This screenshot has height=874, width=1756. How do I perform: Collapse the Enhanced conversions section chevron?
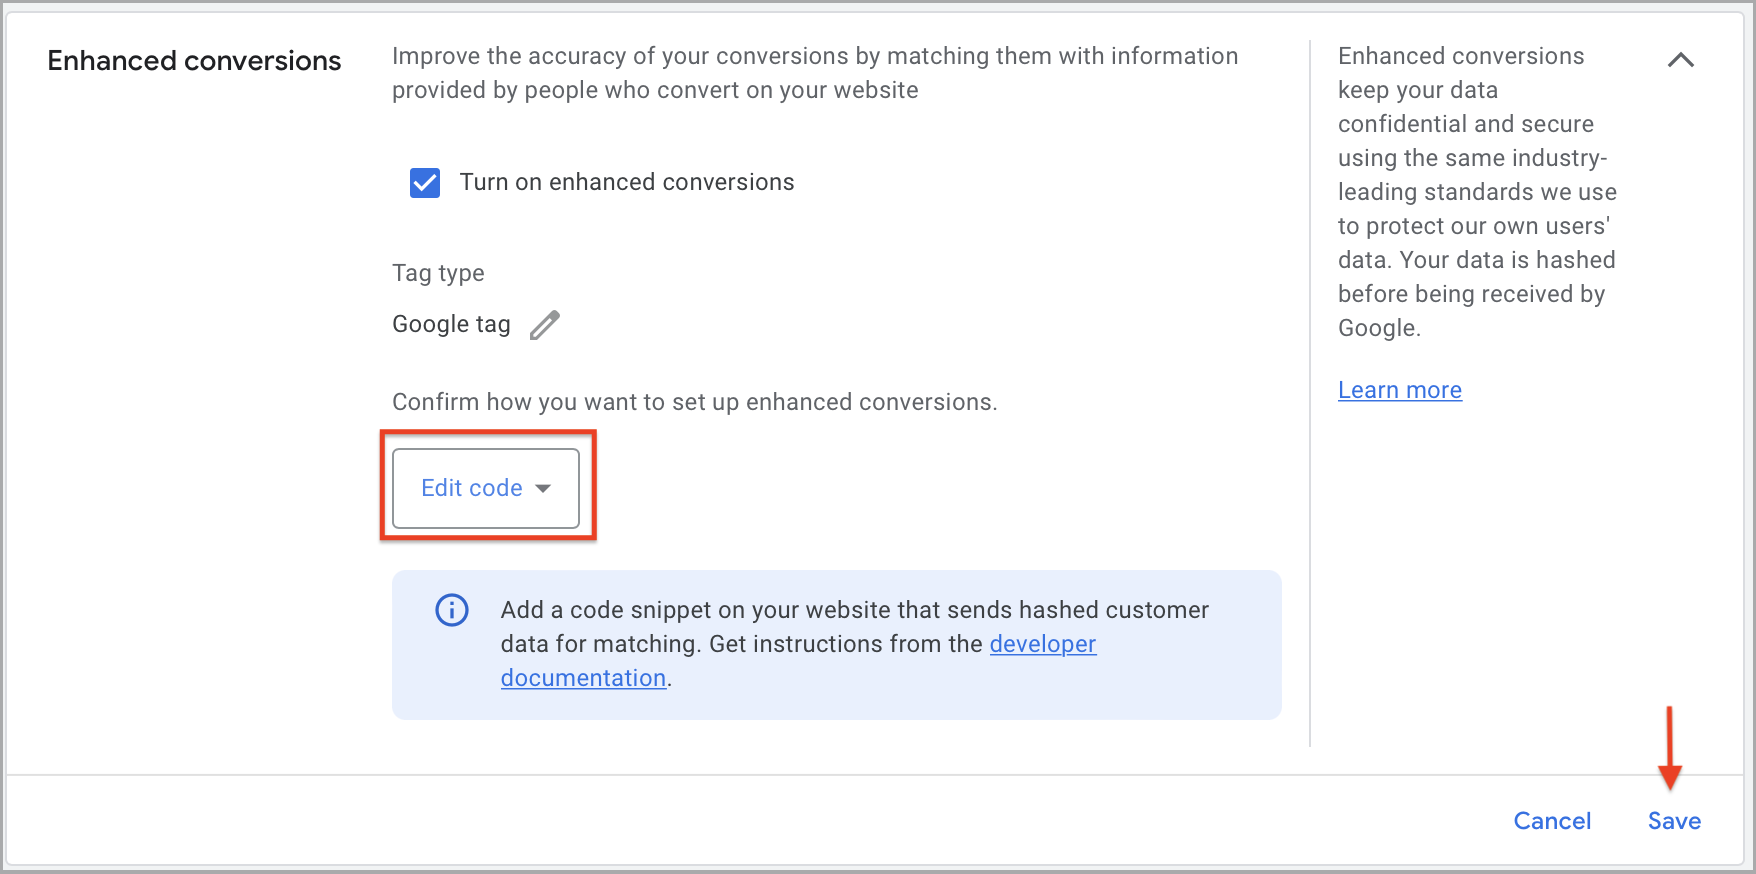(1681, 60)
